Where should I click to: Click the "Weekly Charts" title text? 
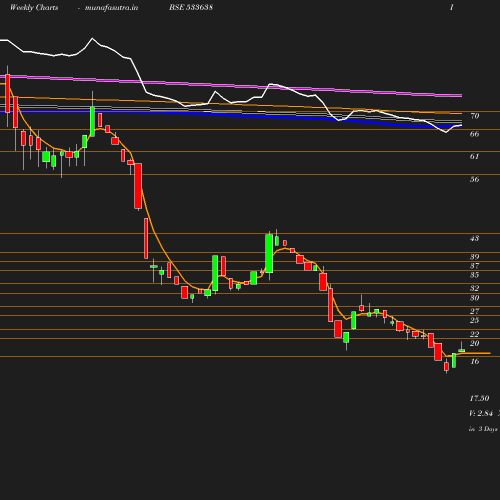(x=34, y=8)
